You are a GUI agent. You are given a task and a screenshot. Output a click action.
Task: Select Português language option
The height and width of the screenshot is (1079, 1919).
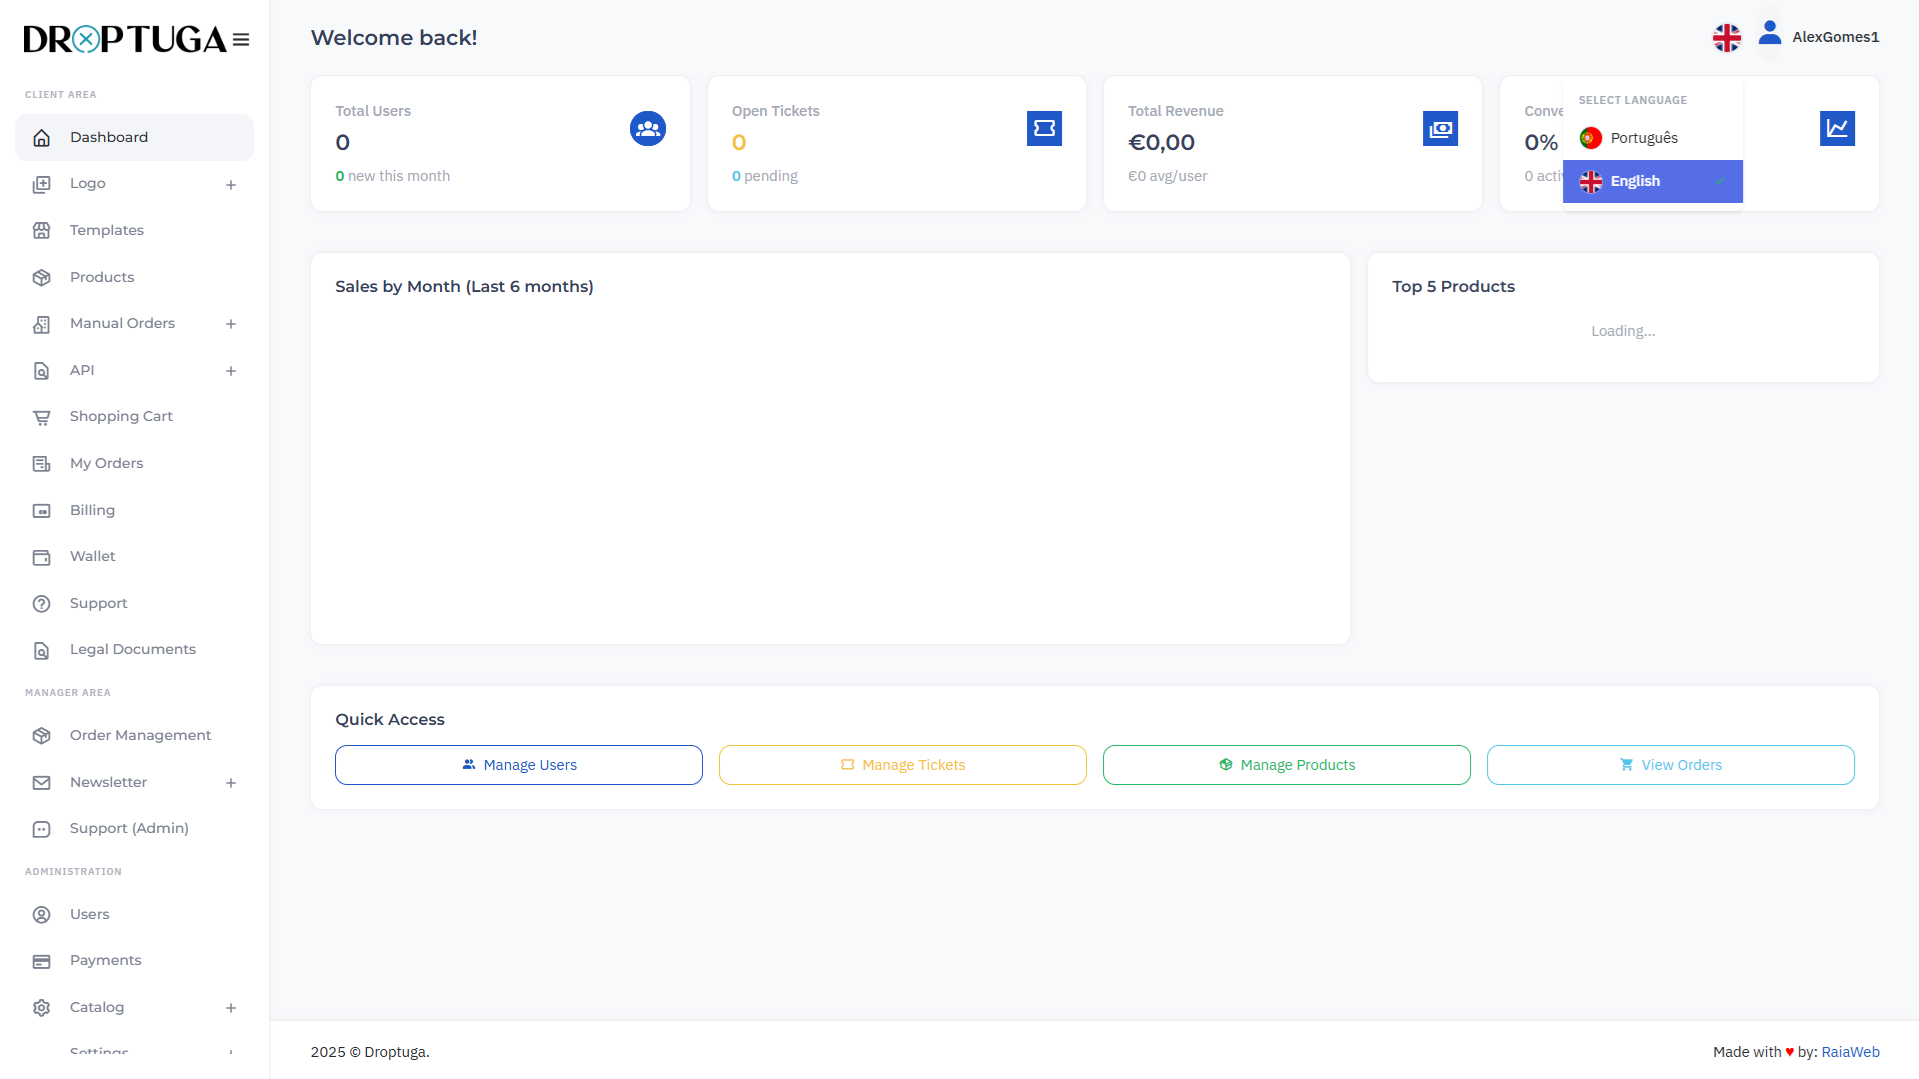pyautogui.click(x=1652, y=138)
